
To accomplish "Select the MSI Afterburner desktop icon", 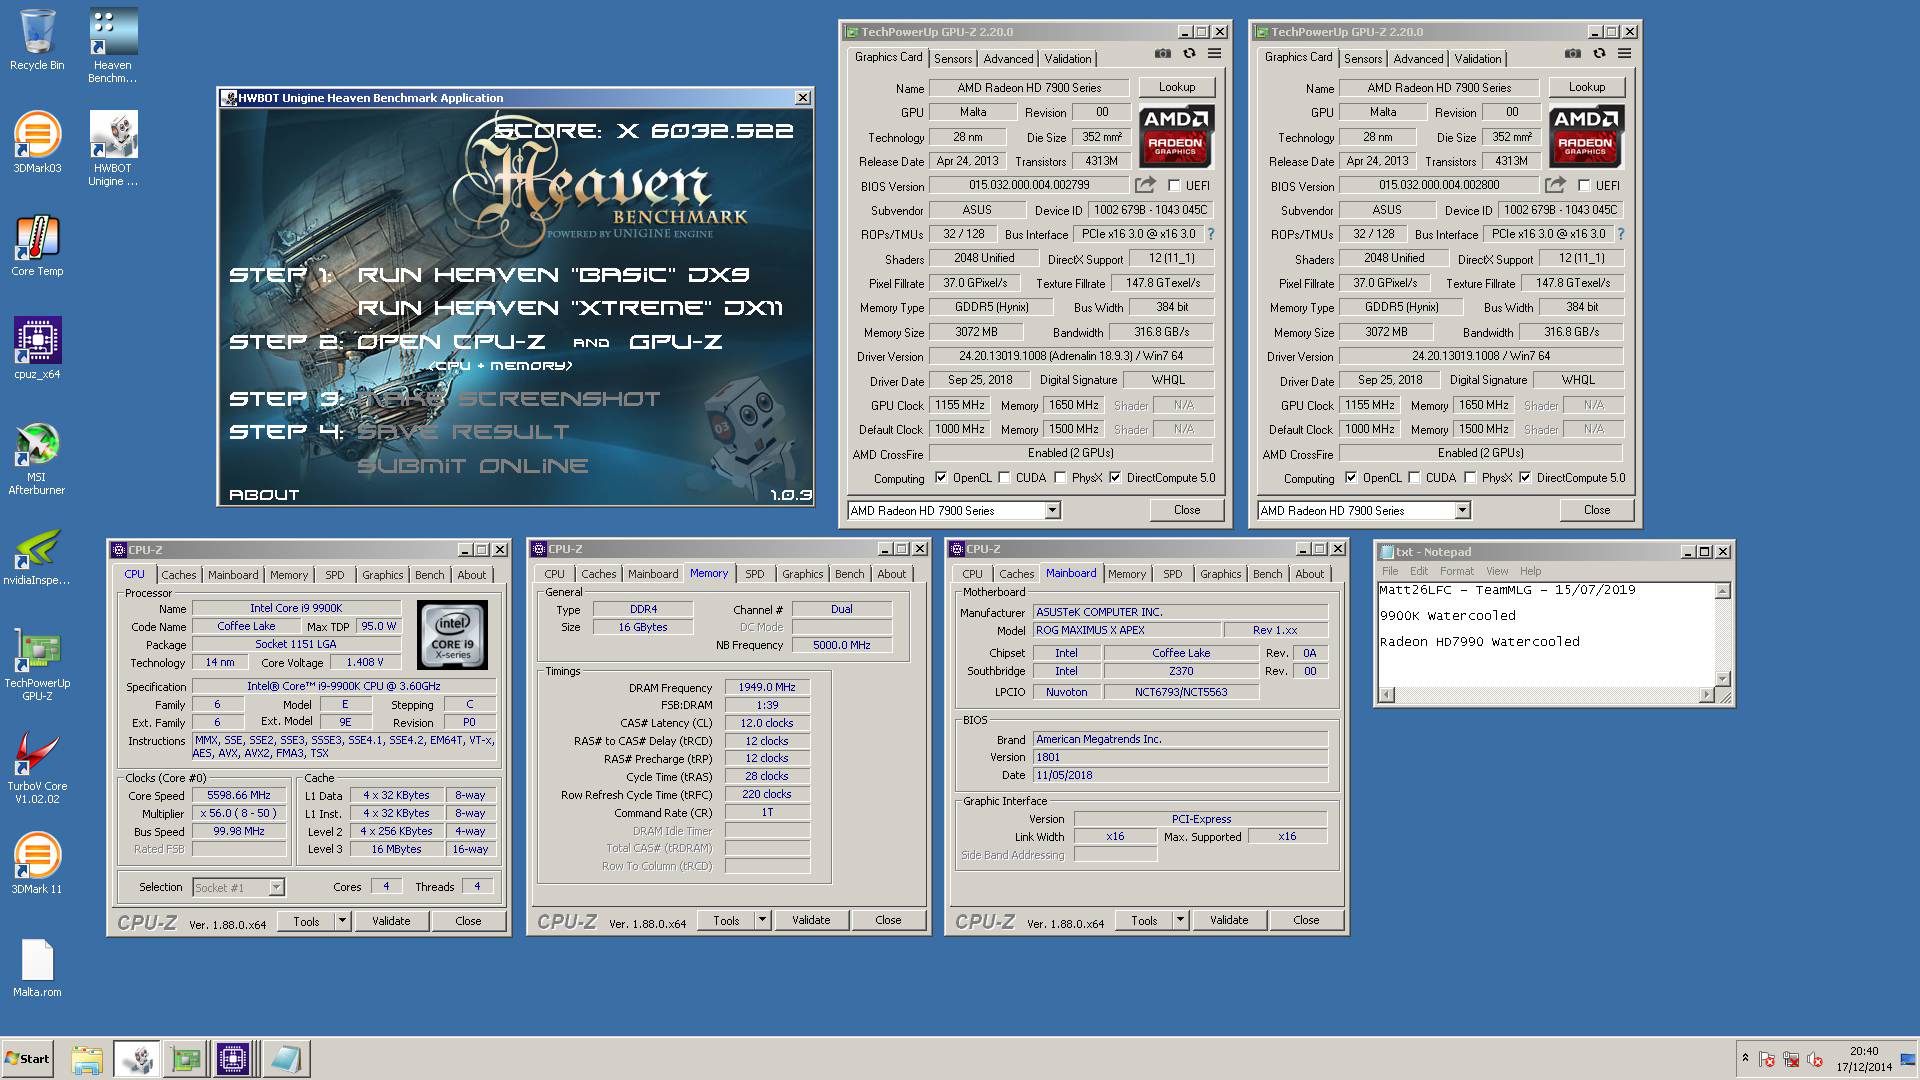I will 37,458.
